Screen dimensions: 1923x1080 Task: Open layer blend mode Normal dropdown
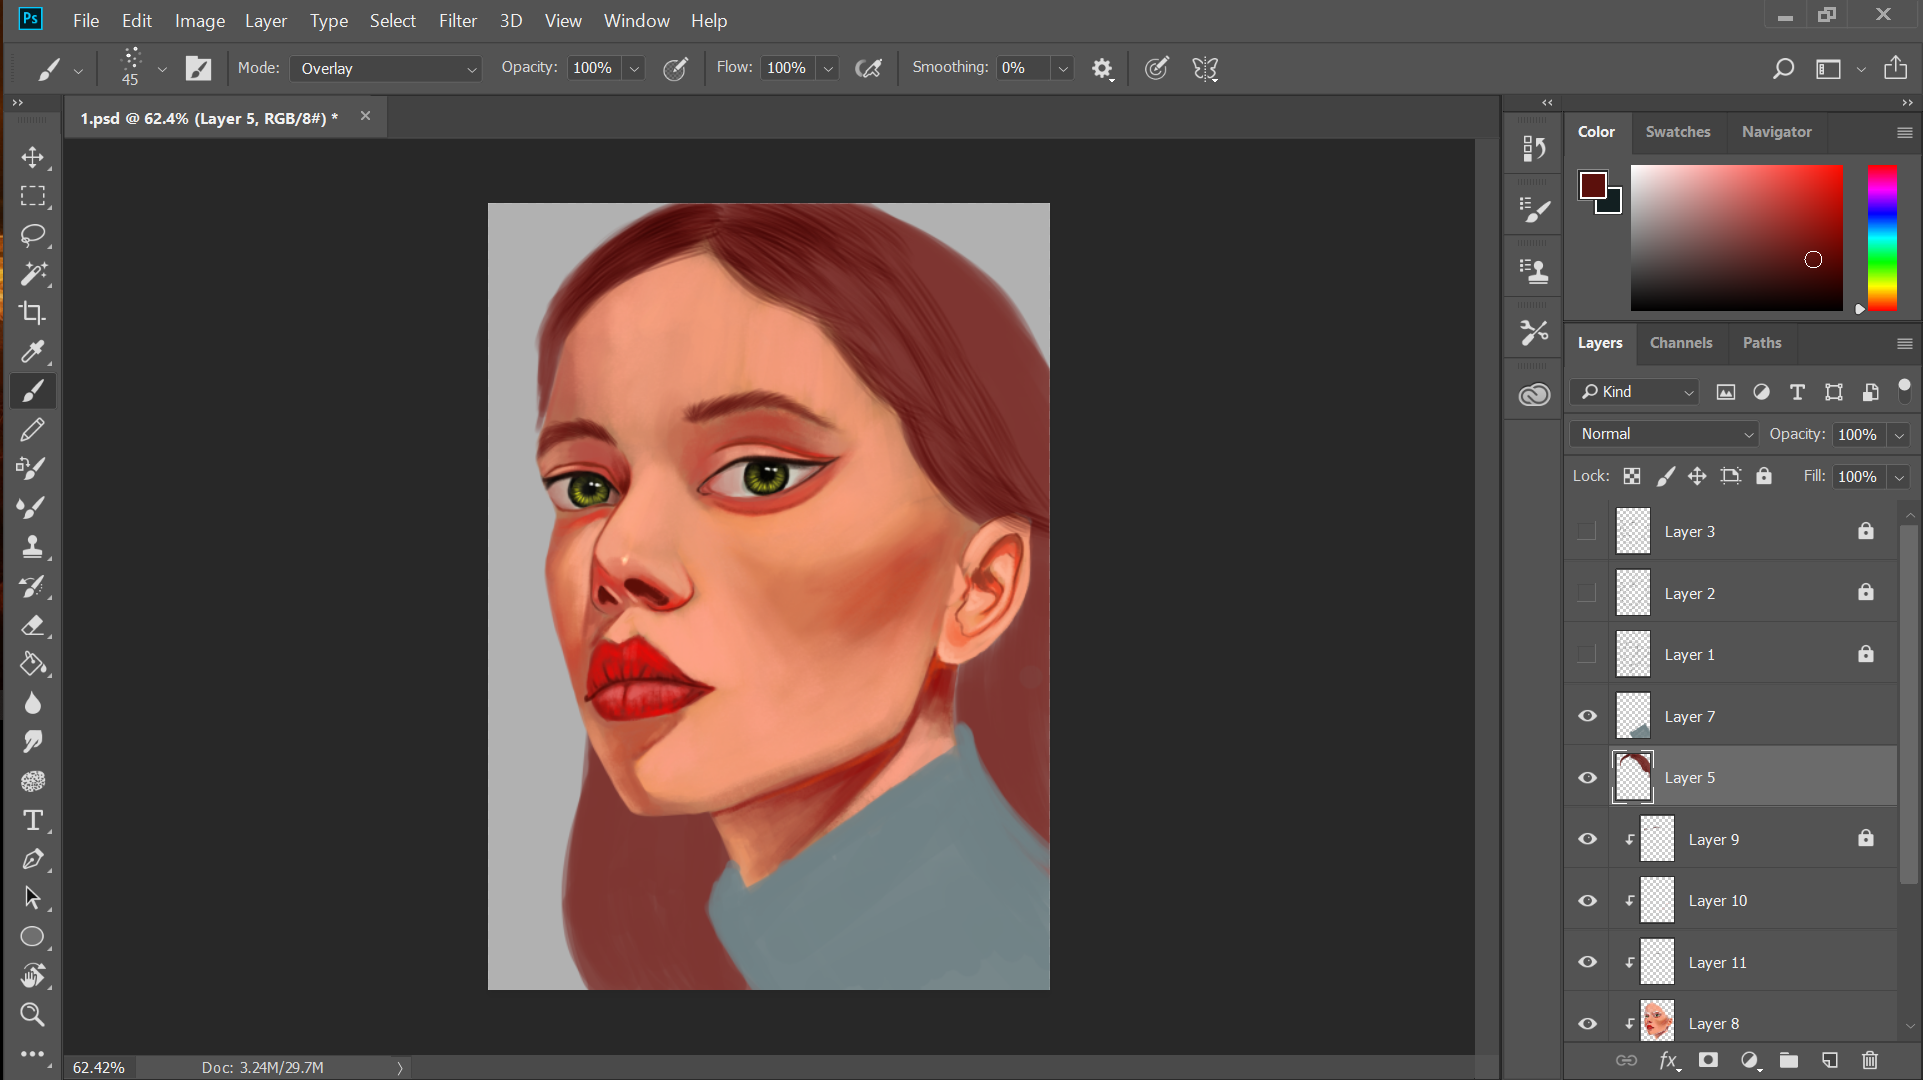tap(1664, 434)
